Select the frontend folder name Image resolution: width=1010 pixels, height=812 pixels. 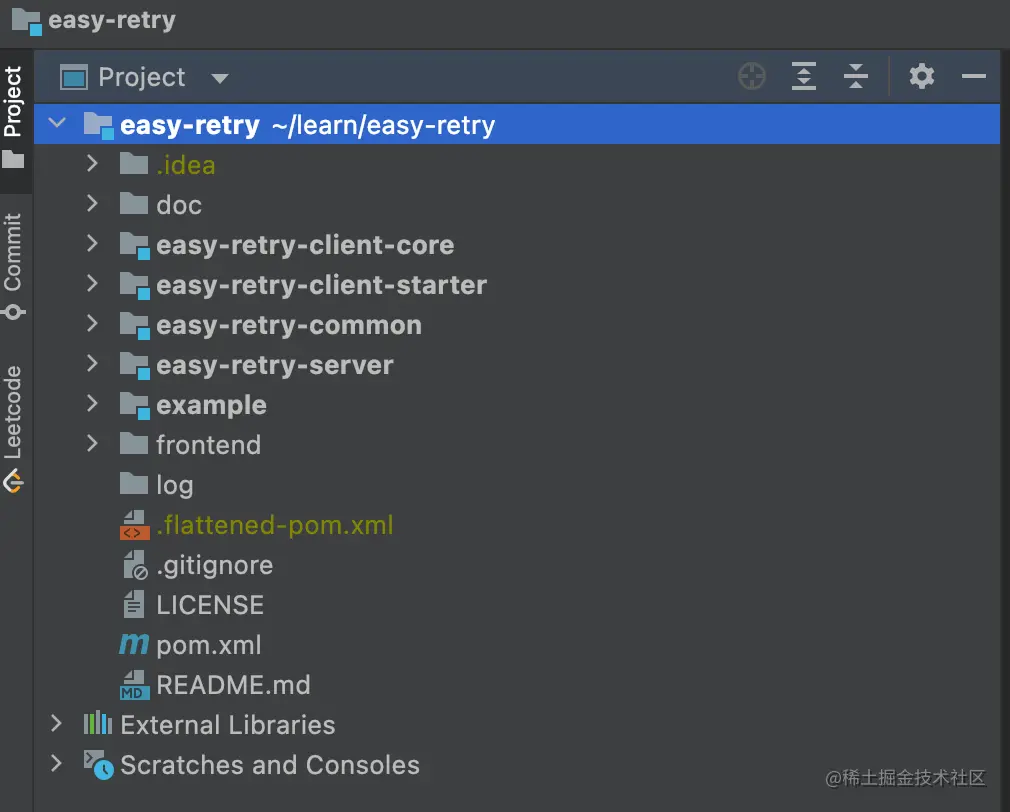point(209,445)
